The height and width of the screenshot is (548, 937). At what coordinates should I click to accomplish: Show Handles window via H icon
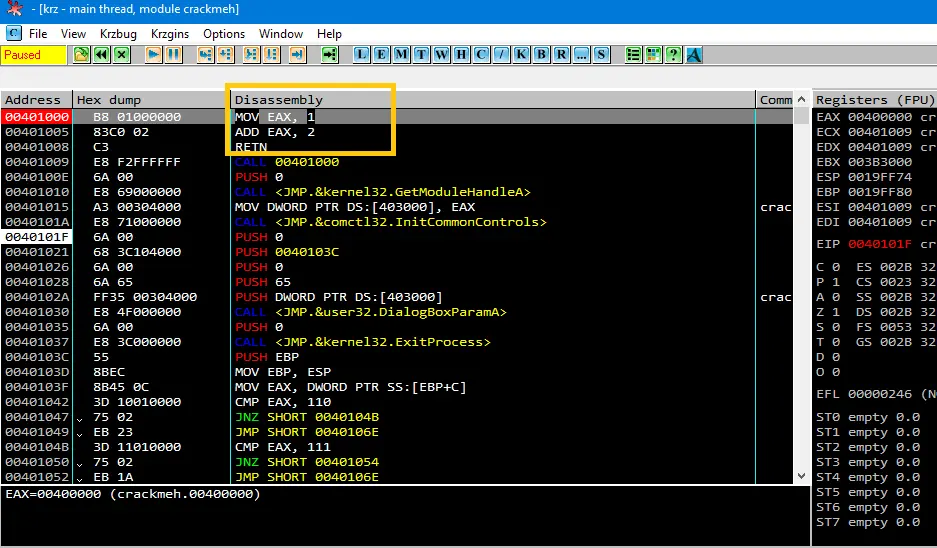(x=461, y=55)
